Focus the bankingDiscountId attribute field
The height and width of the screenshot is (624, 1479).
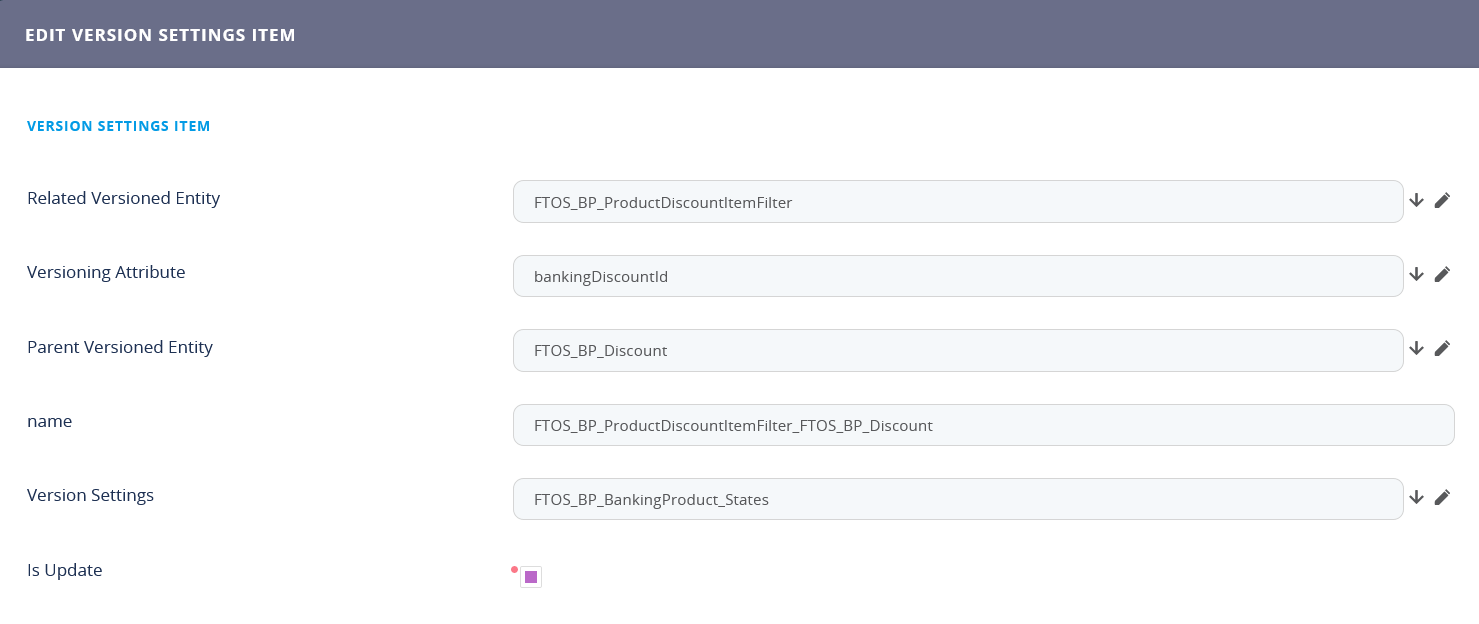(957, 276)
